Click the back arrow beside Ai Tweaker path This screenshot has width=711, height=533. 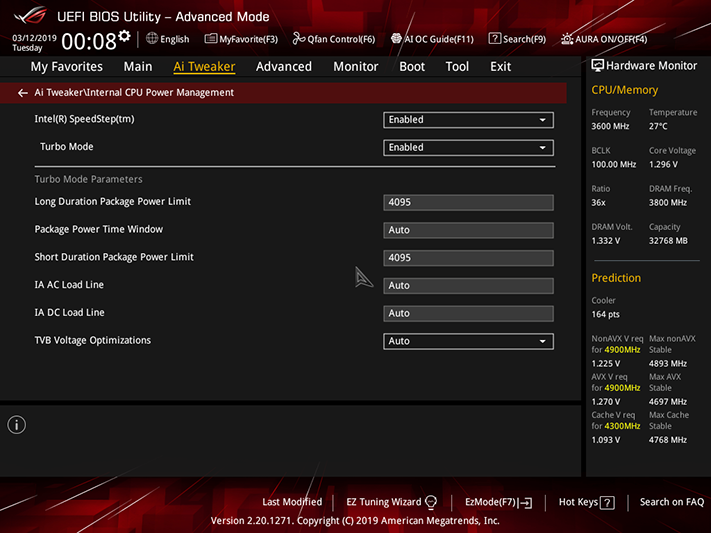click(22, 93)
